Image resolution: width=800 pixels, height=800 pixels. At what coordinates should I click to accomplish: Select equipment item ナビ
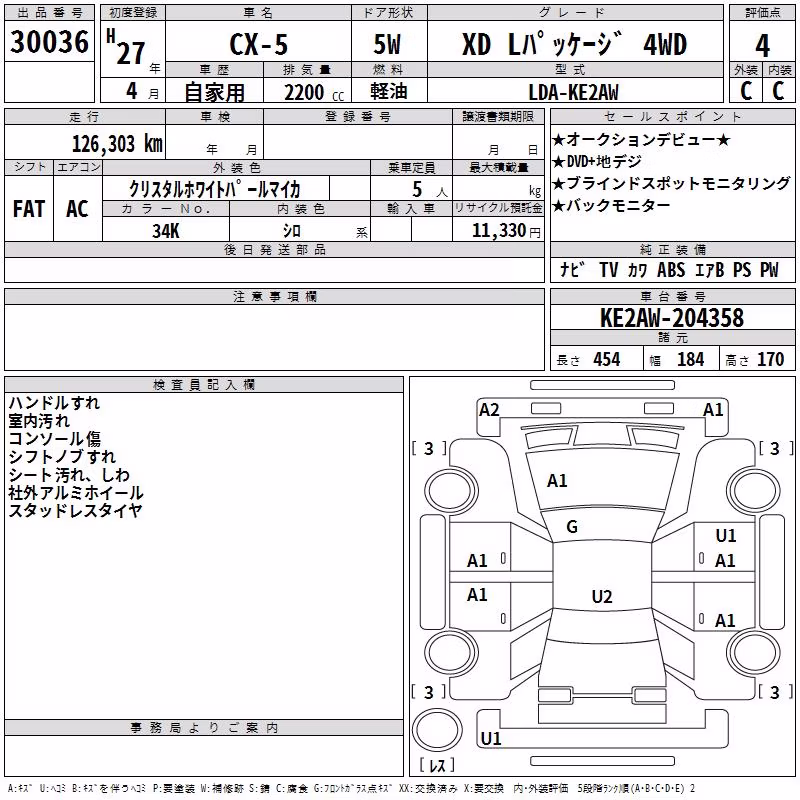click(572, 270)
